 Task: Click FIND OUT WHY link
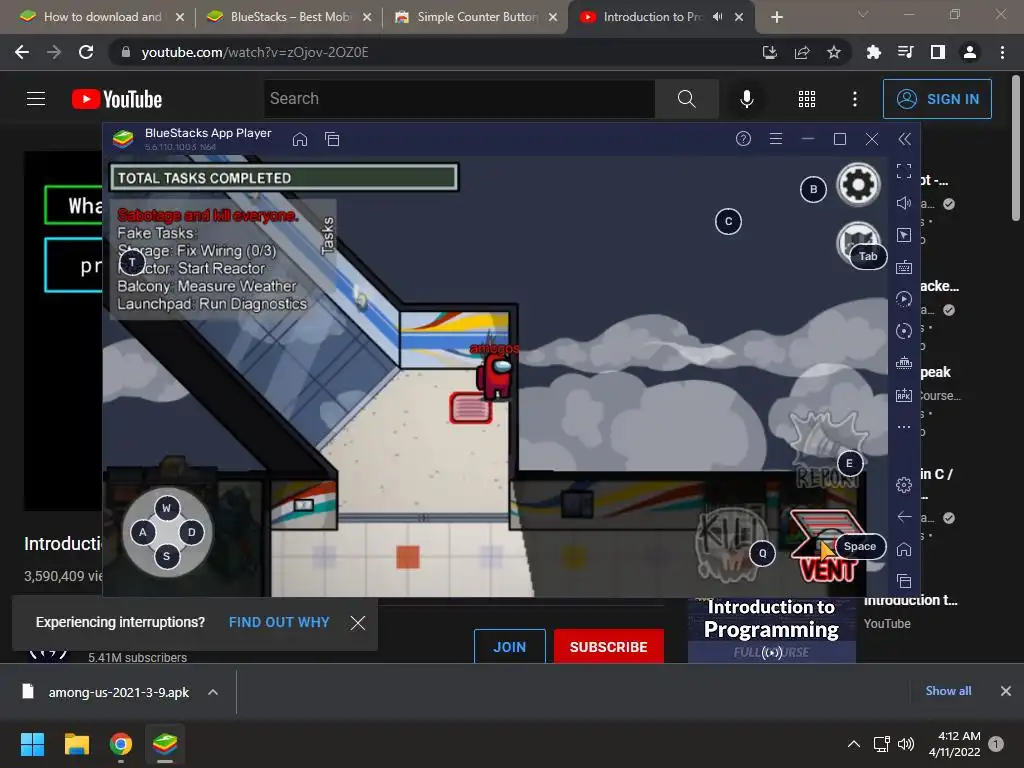point(279,622)
